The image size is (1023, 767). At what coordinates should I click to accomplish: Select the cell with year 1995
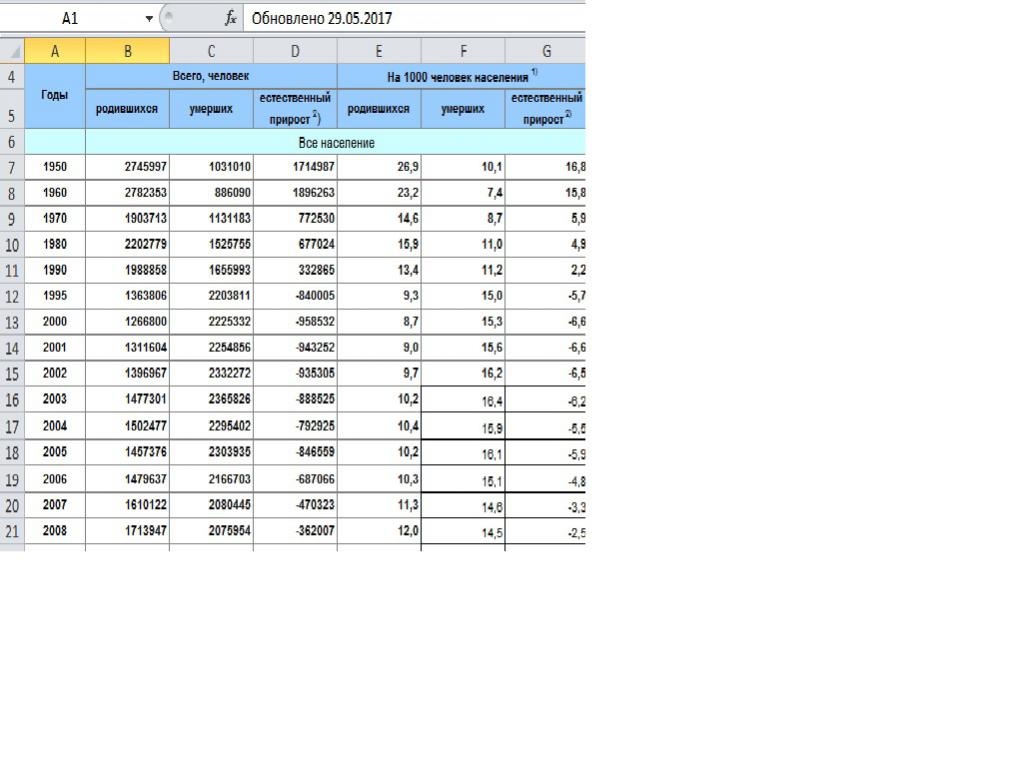55,297
